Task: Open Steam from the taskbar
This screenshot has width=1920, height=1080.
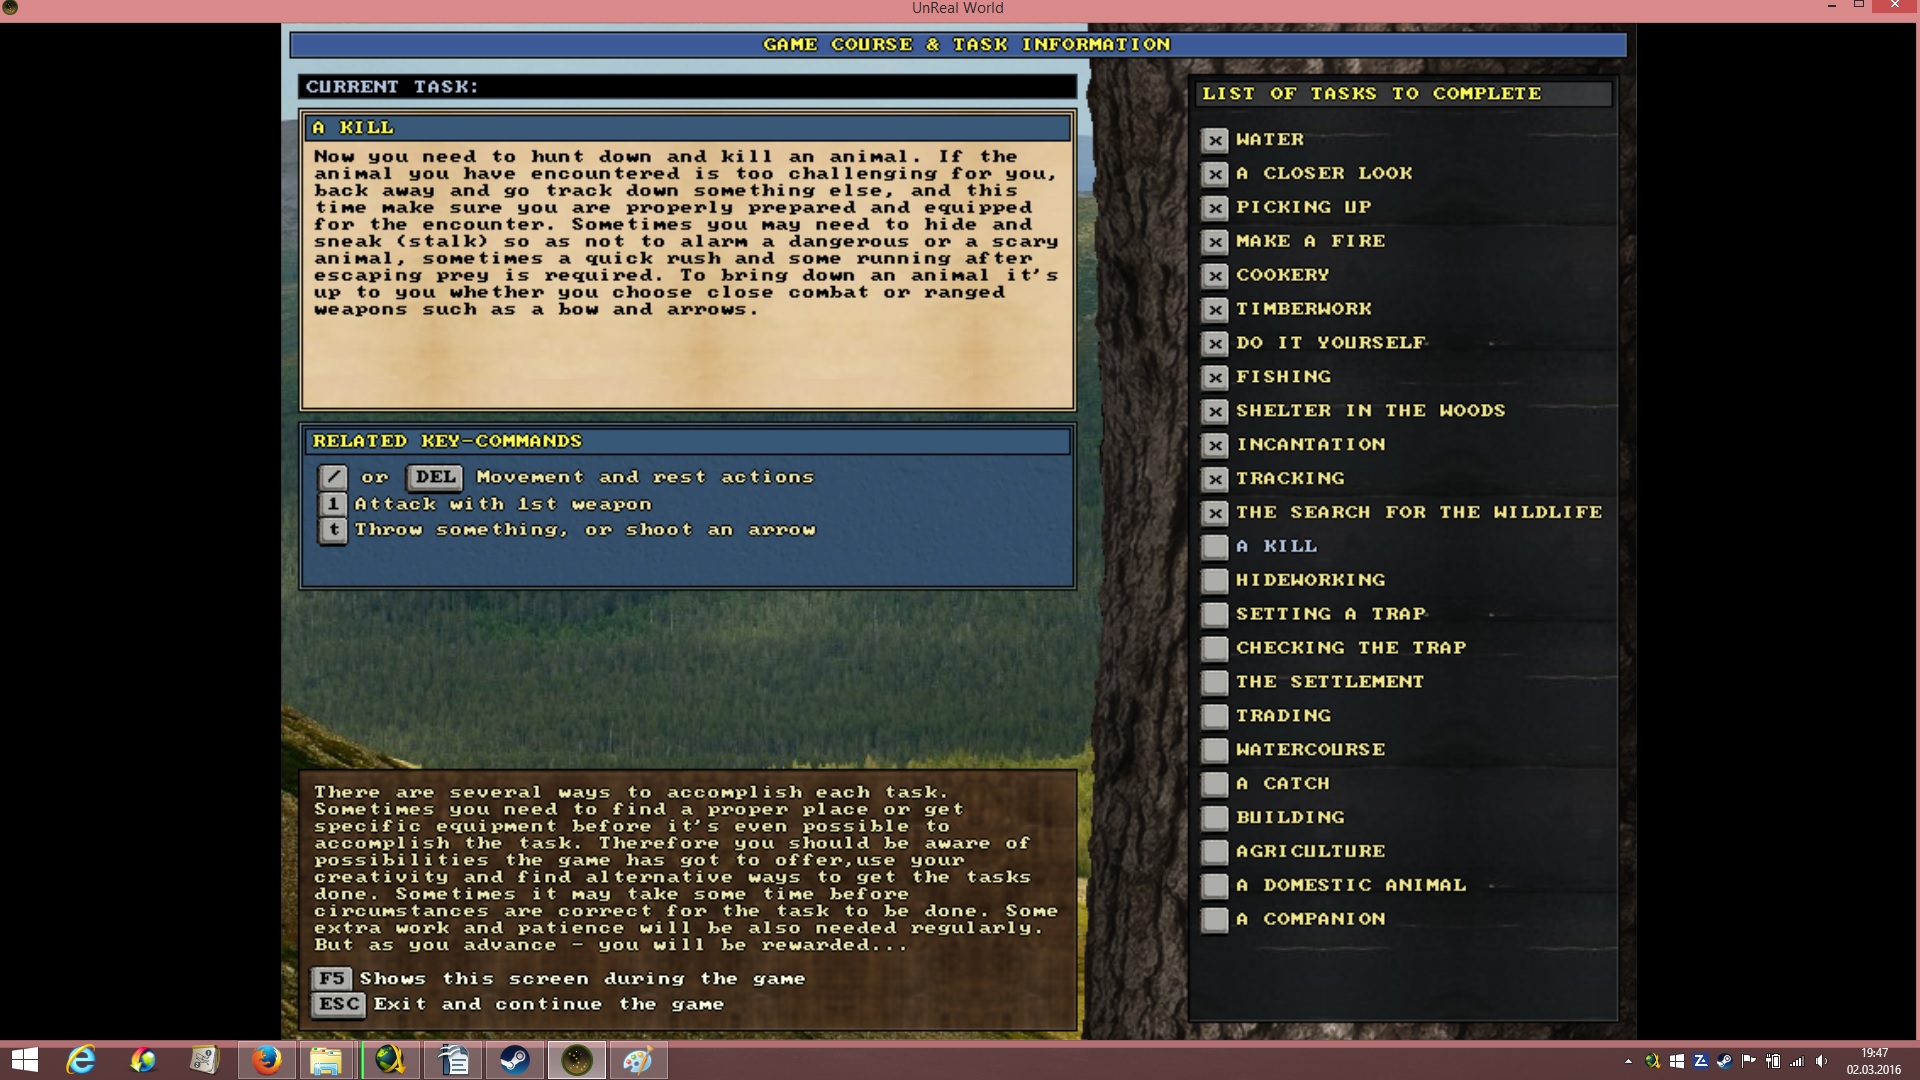Action: click(515, 1060)
